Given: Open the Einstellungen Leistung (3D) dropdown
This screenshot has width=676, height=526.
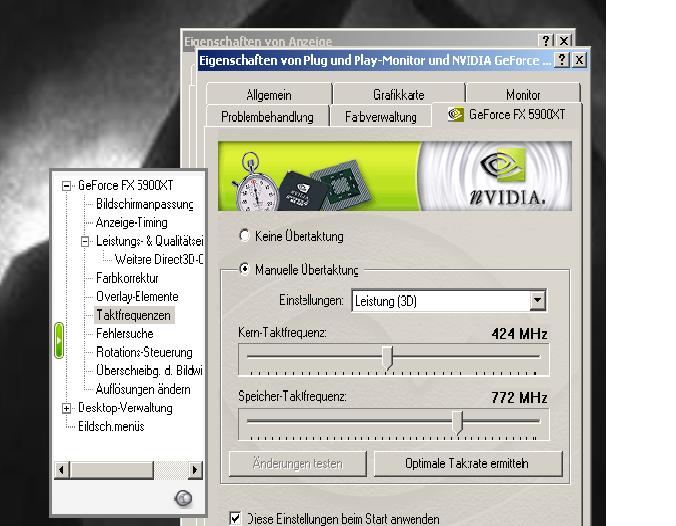Looking at the screenshot, I should 538,301.
